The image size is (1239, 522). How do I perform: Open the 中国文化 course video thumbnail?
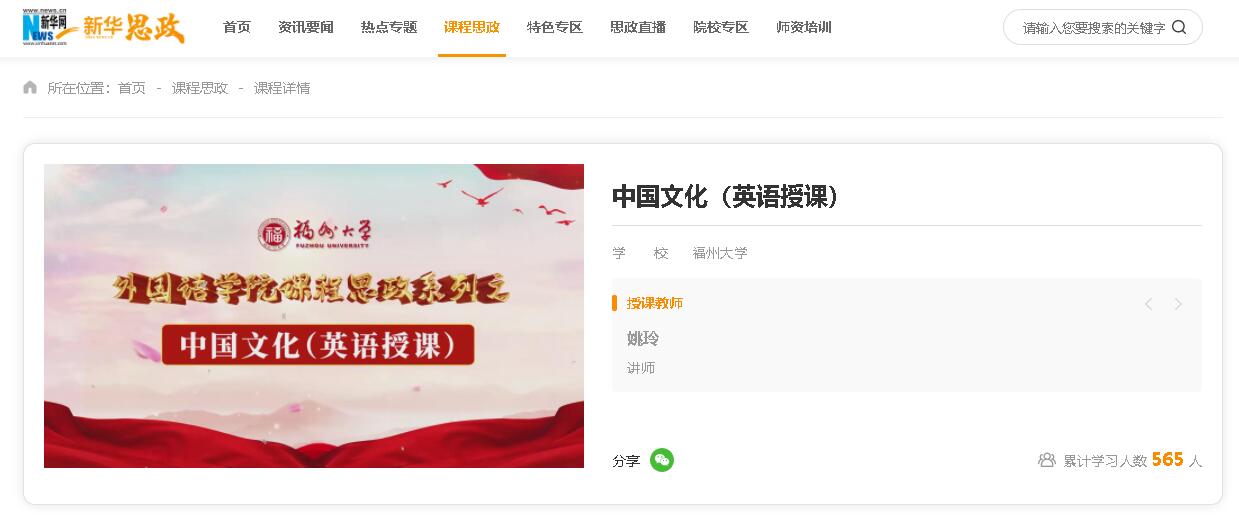pyautogui.click(x=314, y=316)
